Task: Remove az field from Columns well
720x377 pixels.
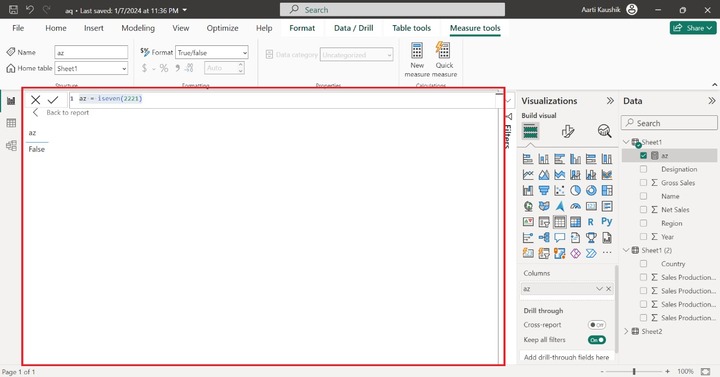Action: [608, 289]
